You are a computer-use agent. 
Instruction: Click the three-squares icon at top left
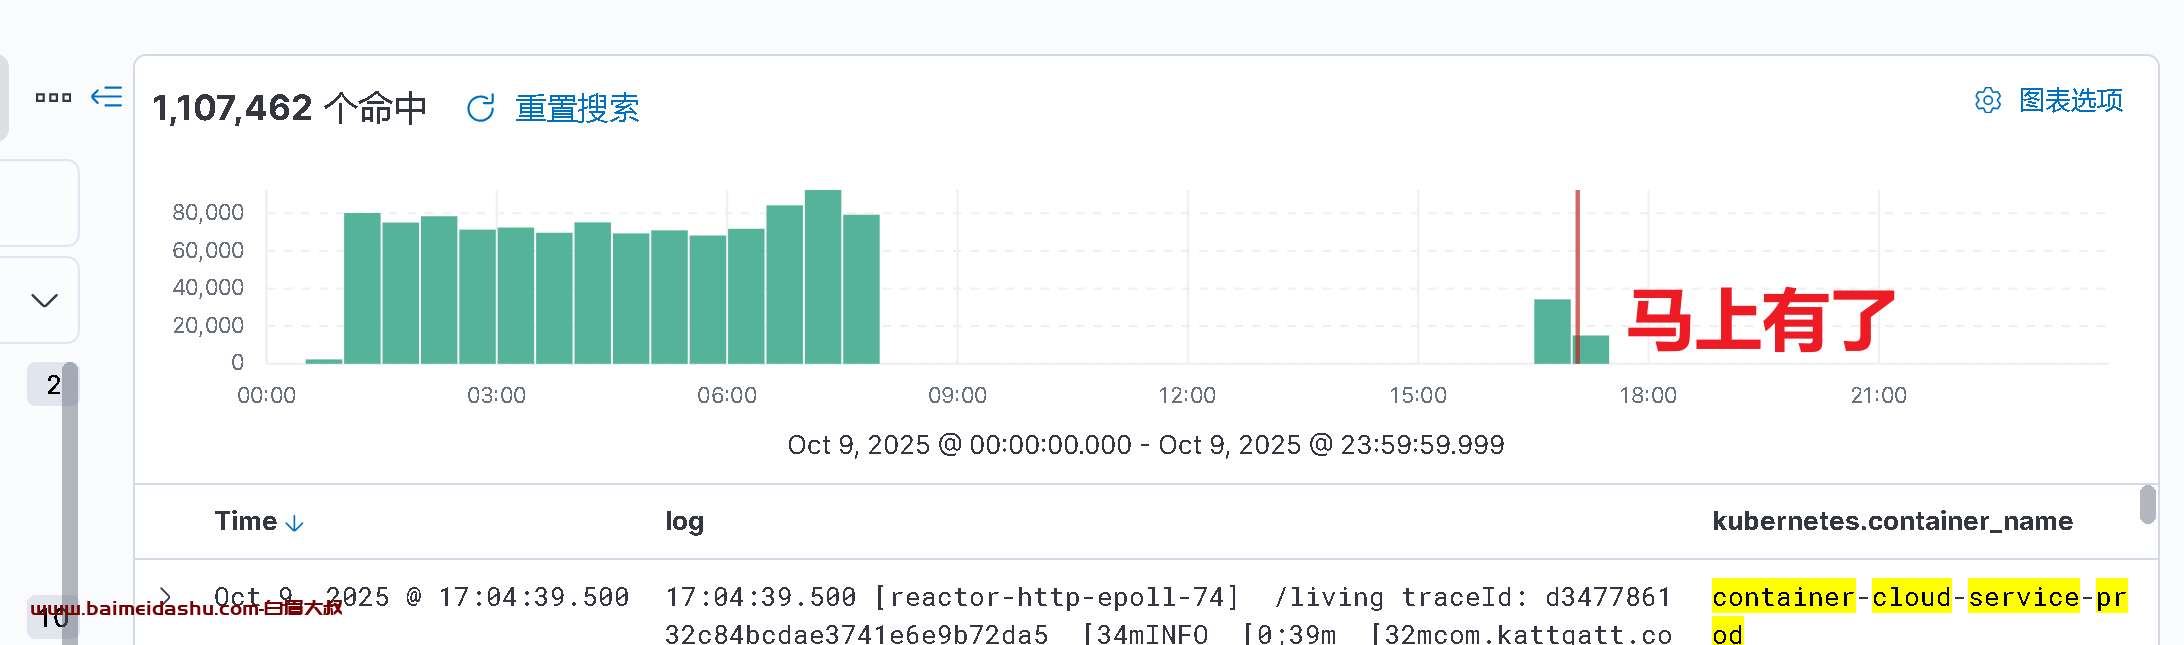coord(53,98)
